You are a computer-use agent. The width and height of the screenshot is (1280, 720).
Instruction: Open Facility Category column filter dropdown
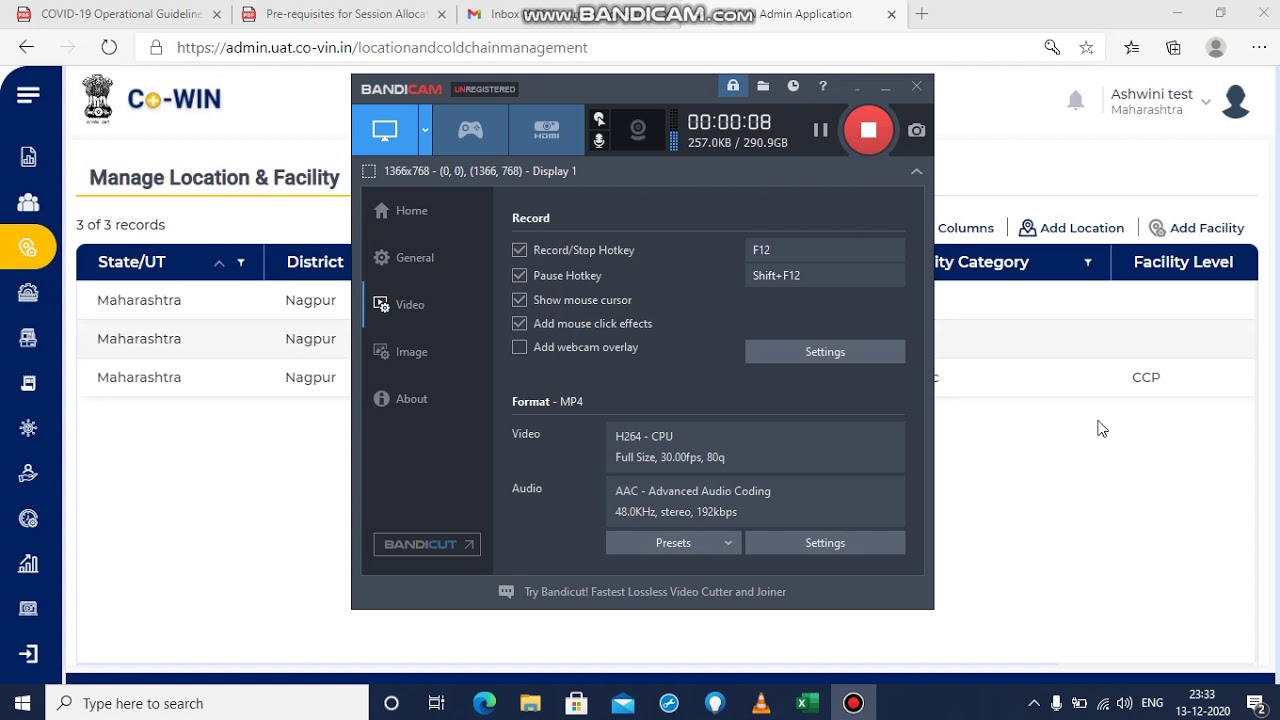coord(1088,263)
